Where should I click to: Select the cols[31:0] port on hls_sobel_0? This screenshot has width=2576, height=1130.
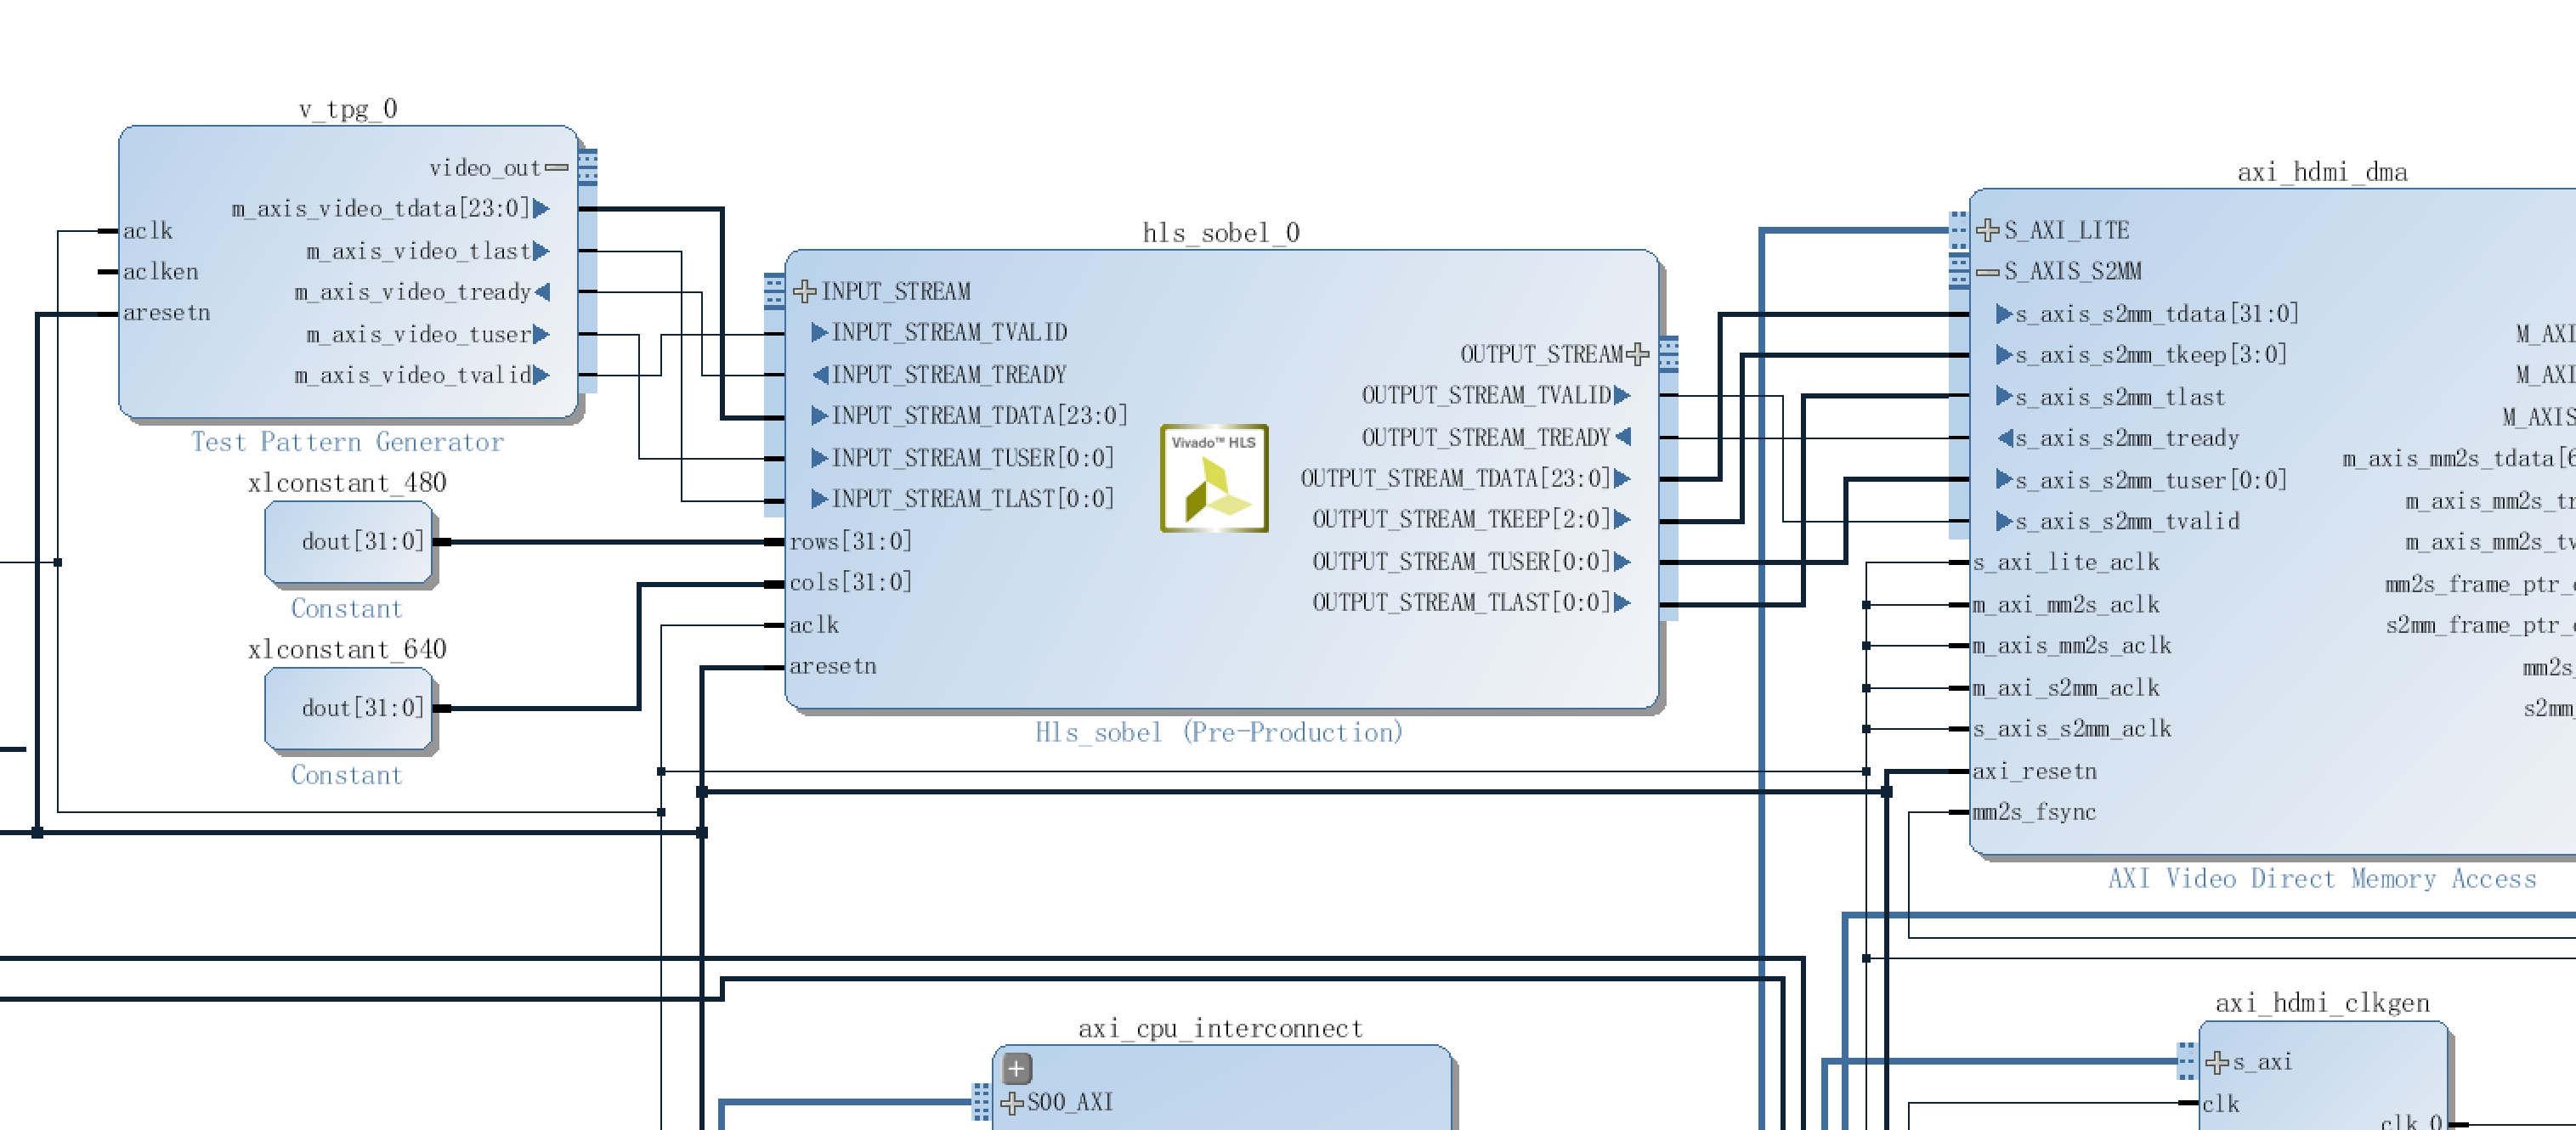point(850,582)
